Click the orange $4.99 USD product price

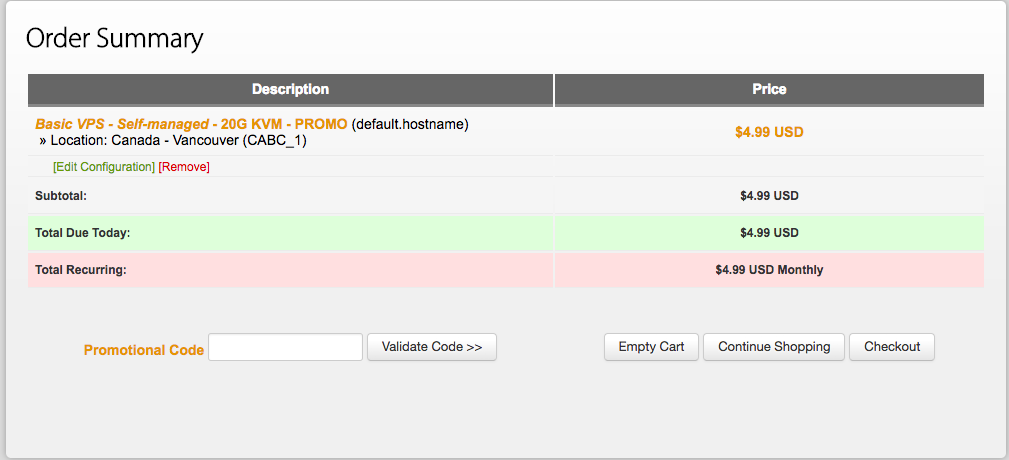(769, 132)
